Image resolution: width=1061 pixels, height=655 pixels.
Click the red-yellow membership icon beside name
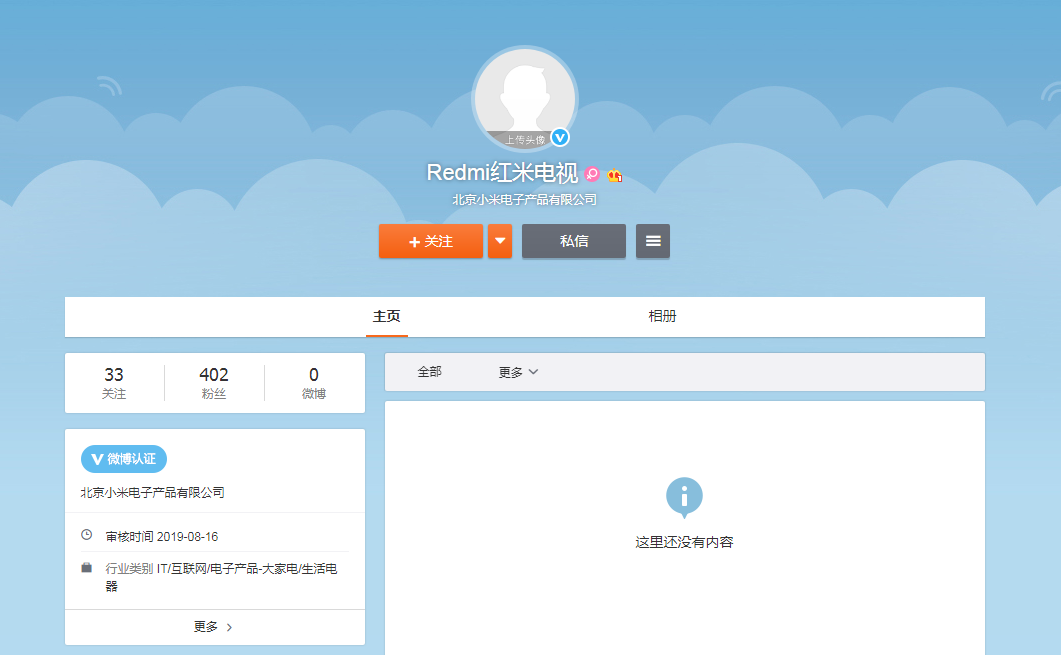coord(614,175)
